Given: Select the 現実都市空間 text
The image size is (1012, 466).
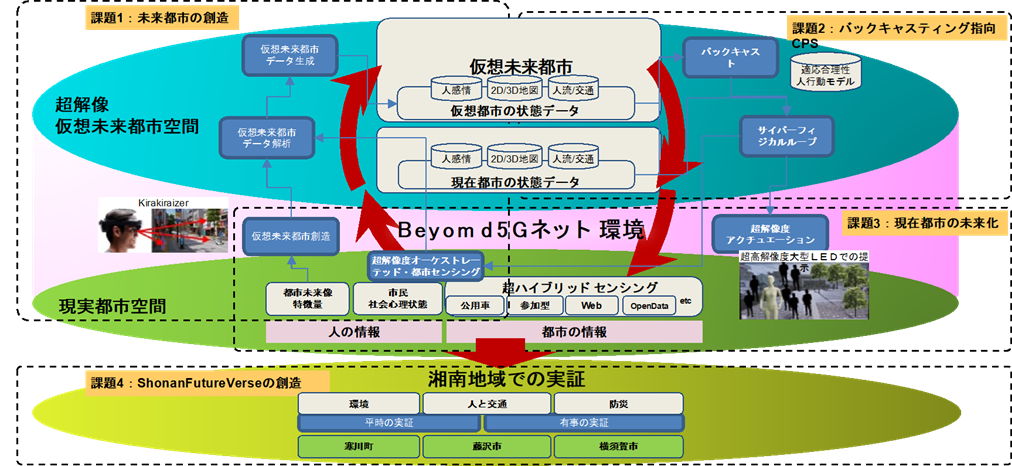Looking at the screenshot, I should 112,305.
